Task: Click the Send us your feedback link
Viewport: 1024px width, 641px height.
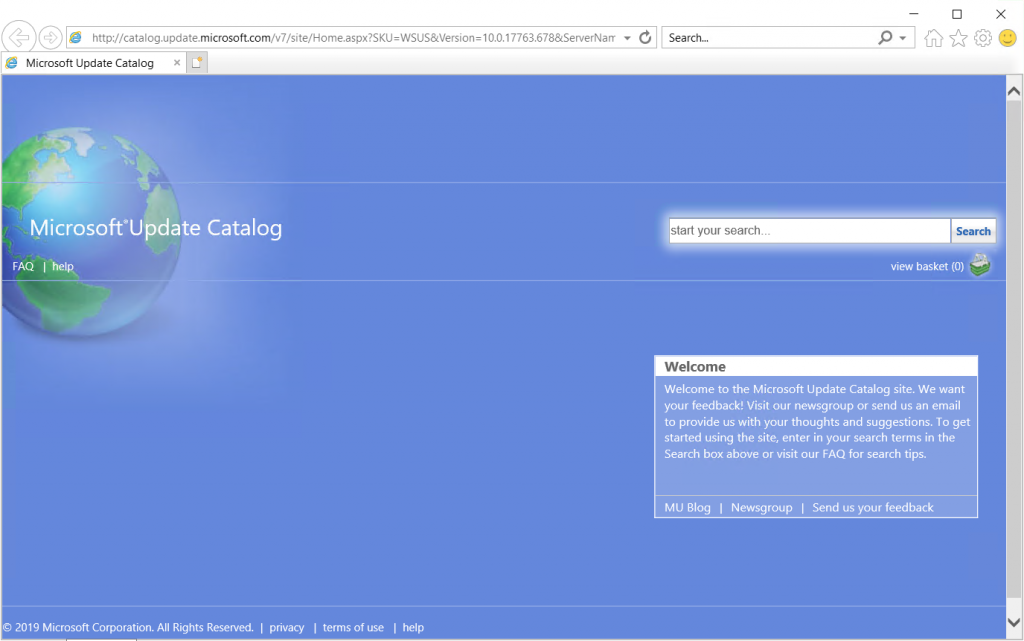Action: pos(872,507)
